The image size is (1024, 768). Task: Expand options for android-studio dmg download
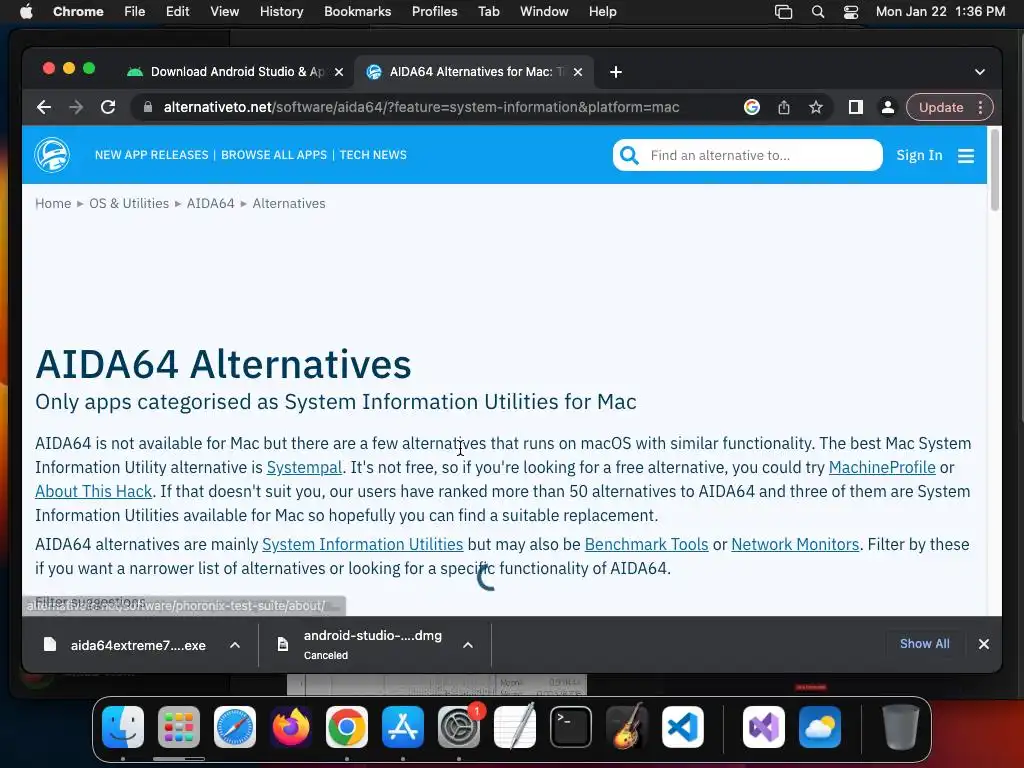click(x=468, y=645)
